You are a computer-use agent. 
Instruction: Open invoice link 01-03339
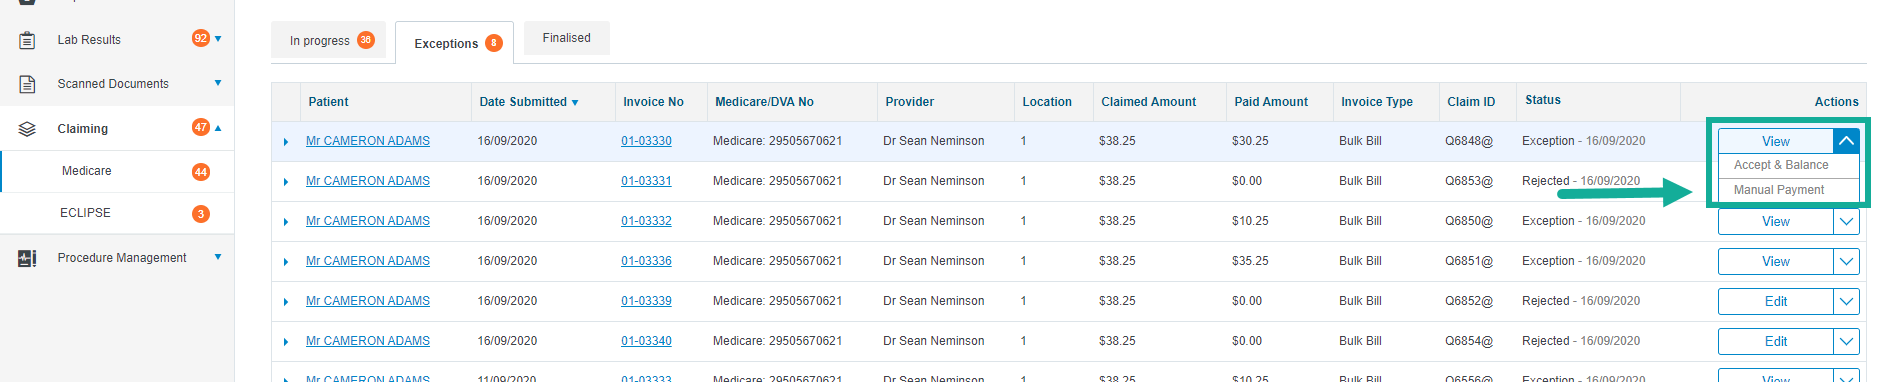coord(646,301)
